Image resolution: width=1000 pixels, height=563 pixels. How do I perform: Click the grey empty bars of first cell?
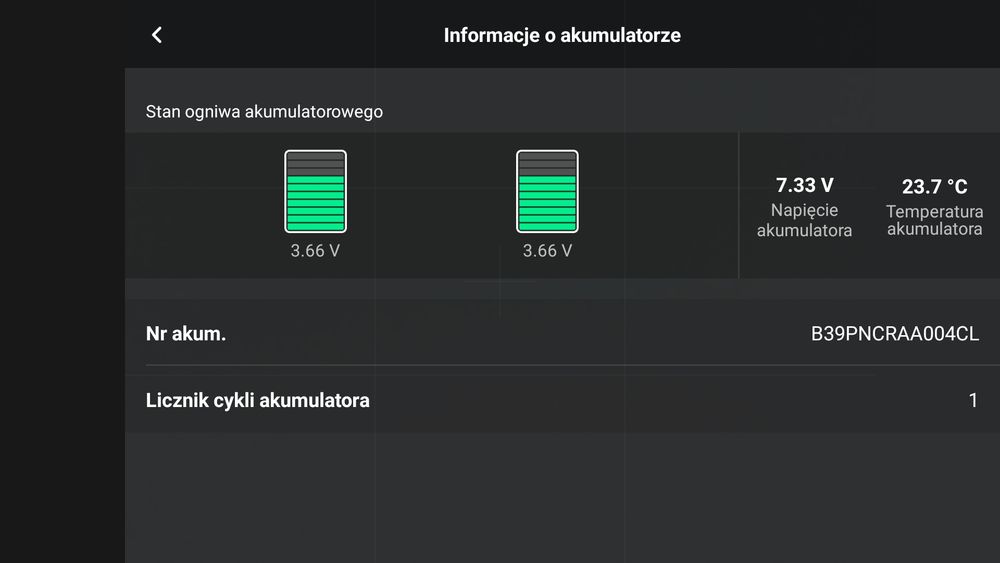[x=316, y=164]
